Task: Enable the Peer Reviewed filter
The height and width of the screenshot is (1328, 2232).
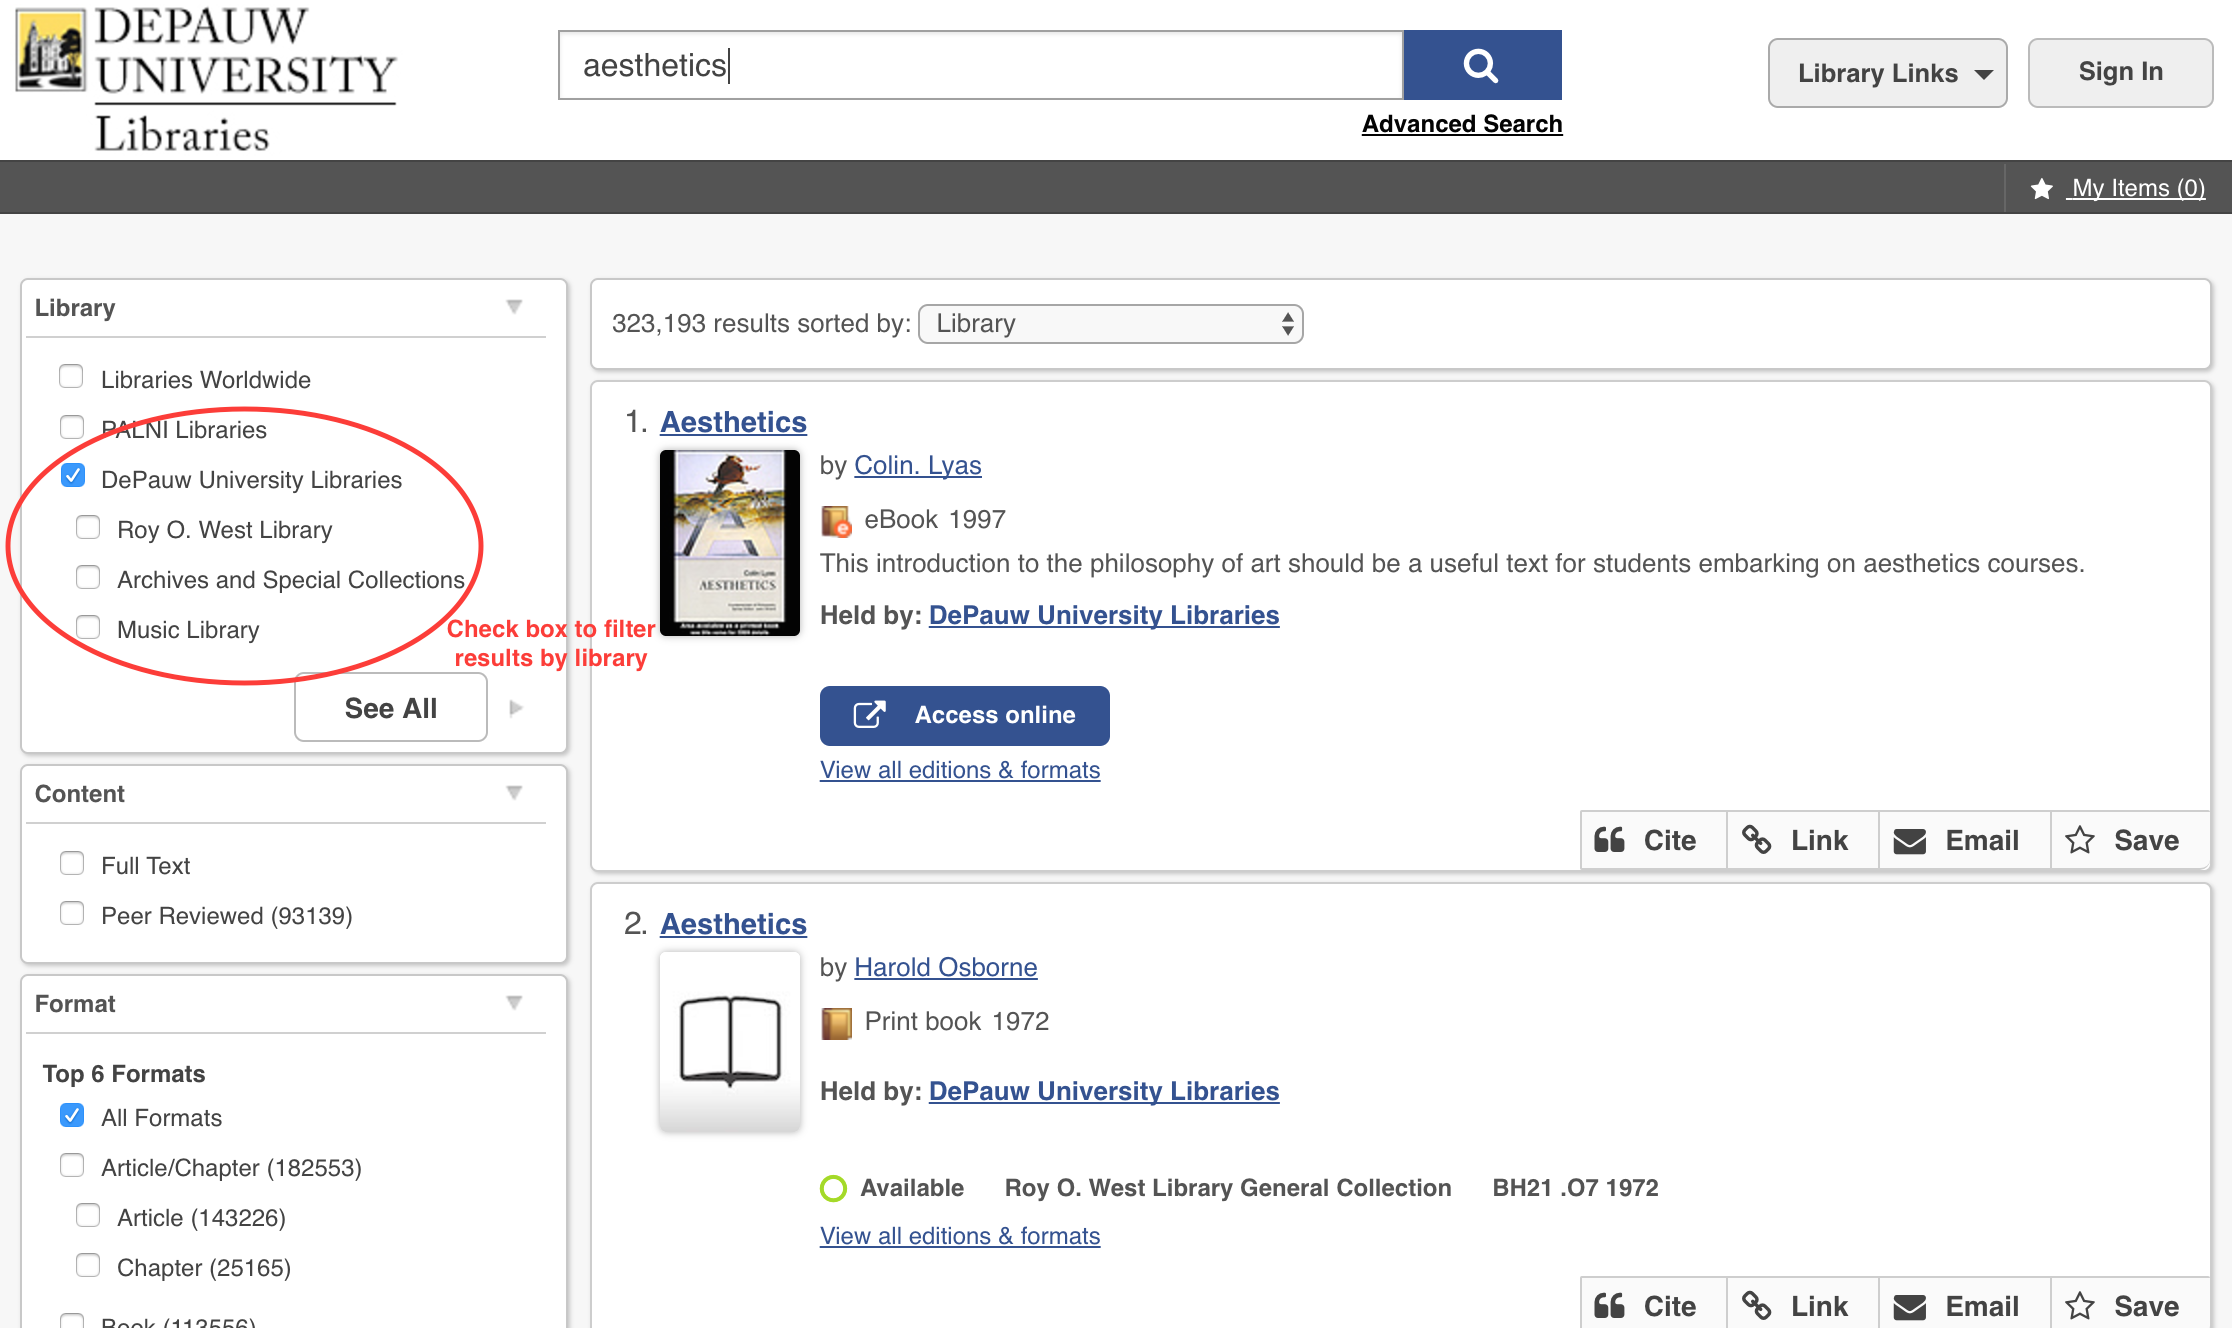Action: click(x=72, y=913)
